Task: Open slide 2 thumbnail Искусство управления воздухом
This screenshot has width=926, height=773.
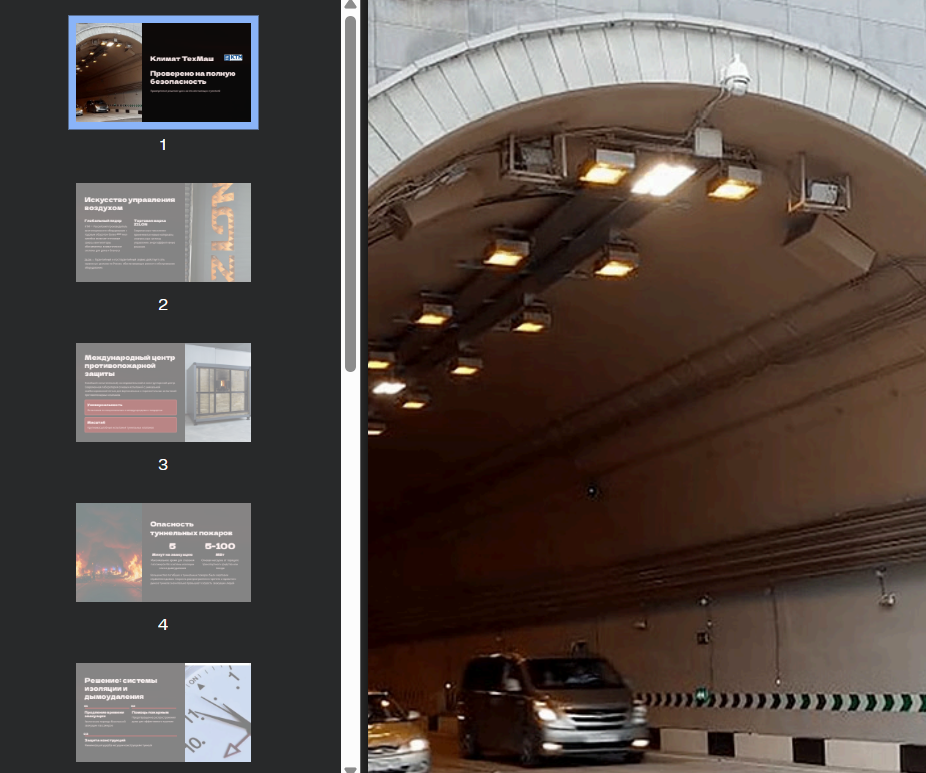Action: 163,232
